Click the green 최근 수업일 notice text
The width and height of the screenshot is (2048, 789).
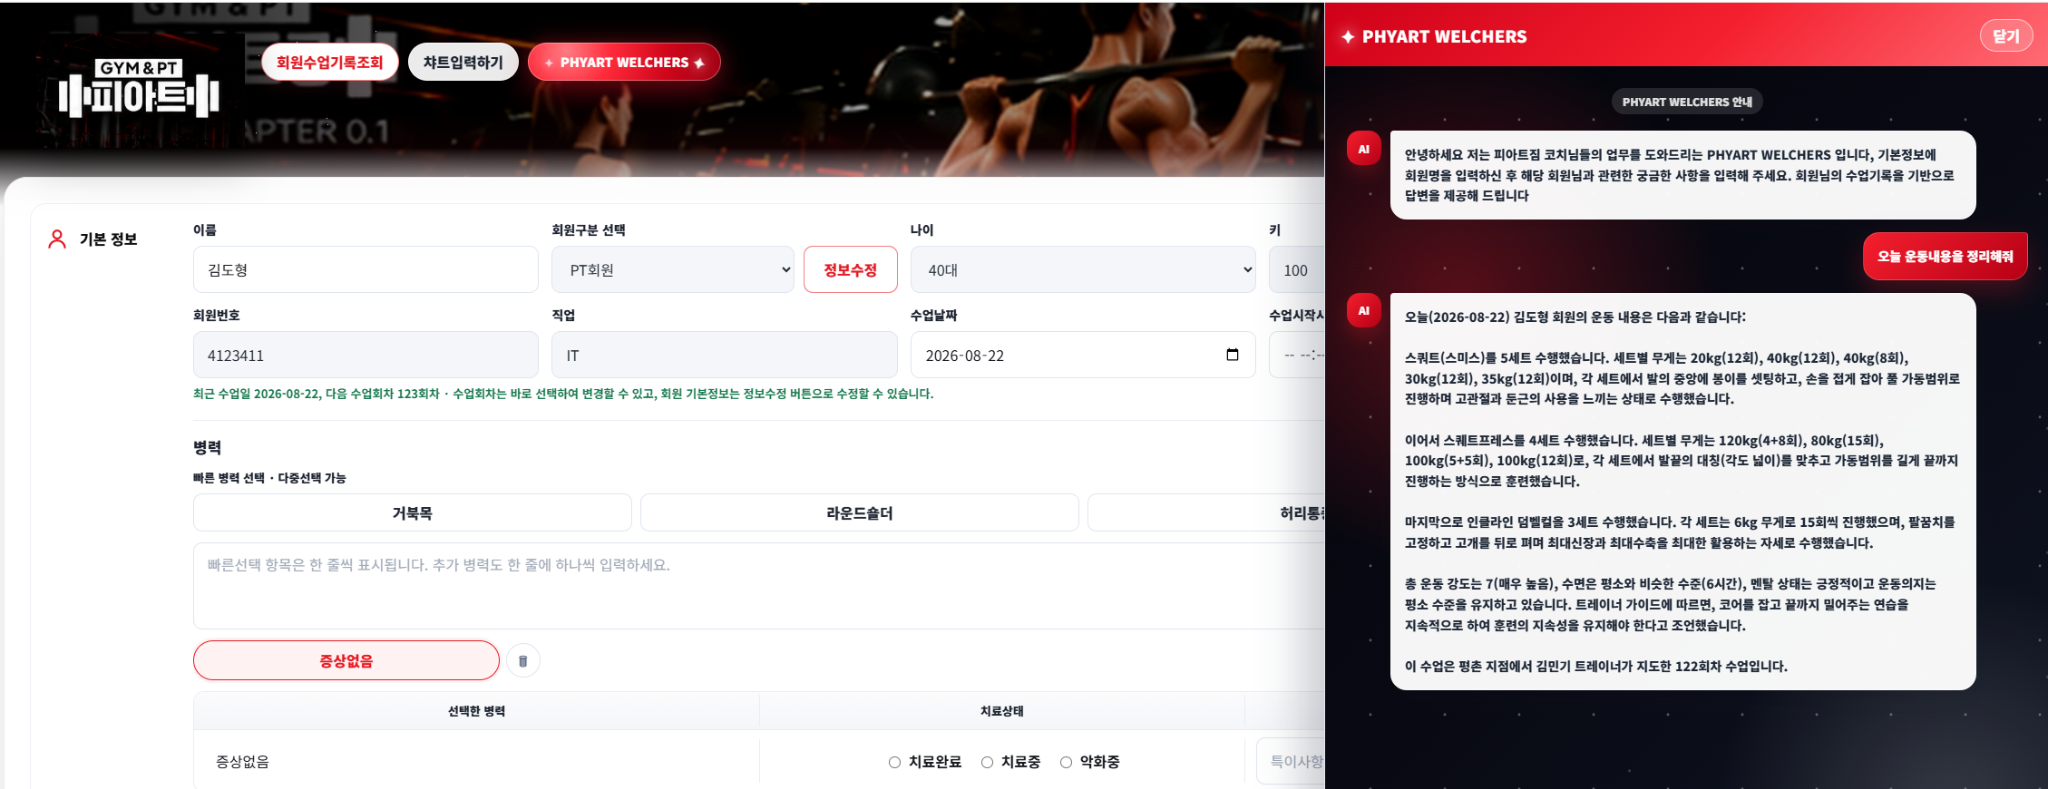coord(563,394)
